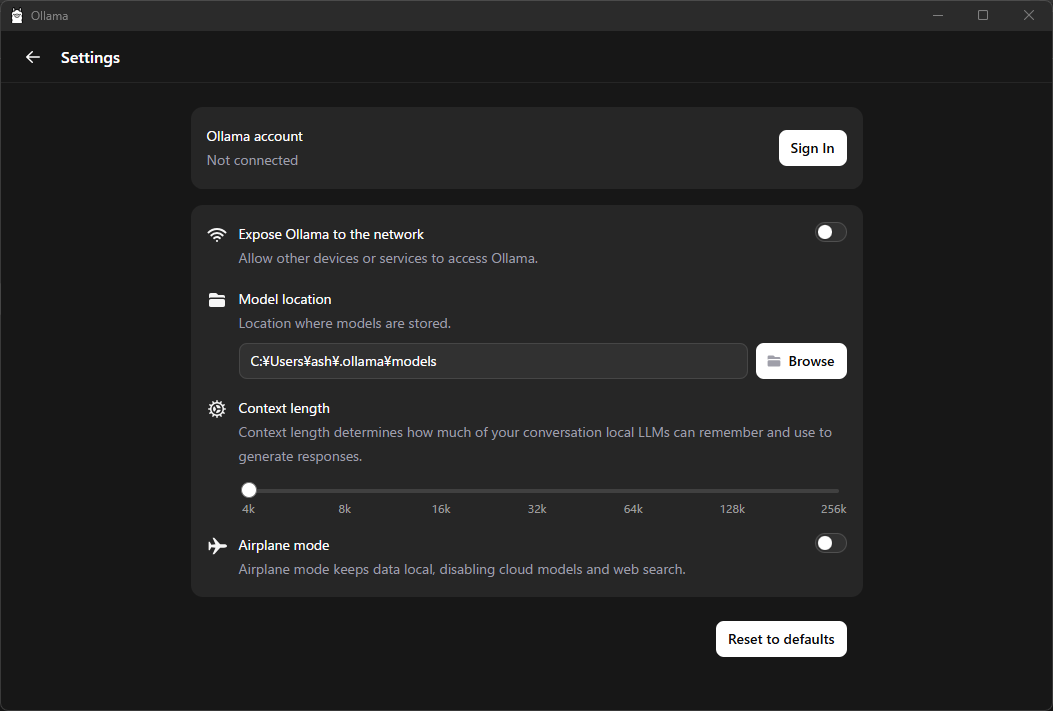The height and width of the screenshot is (711, 1053).
Task: Click the back arrow next to Settings
Action: click(x=33, y=57)
